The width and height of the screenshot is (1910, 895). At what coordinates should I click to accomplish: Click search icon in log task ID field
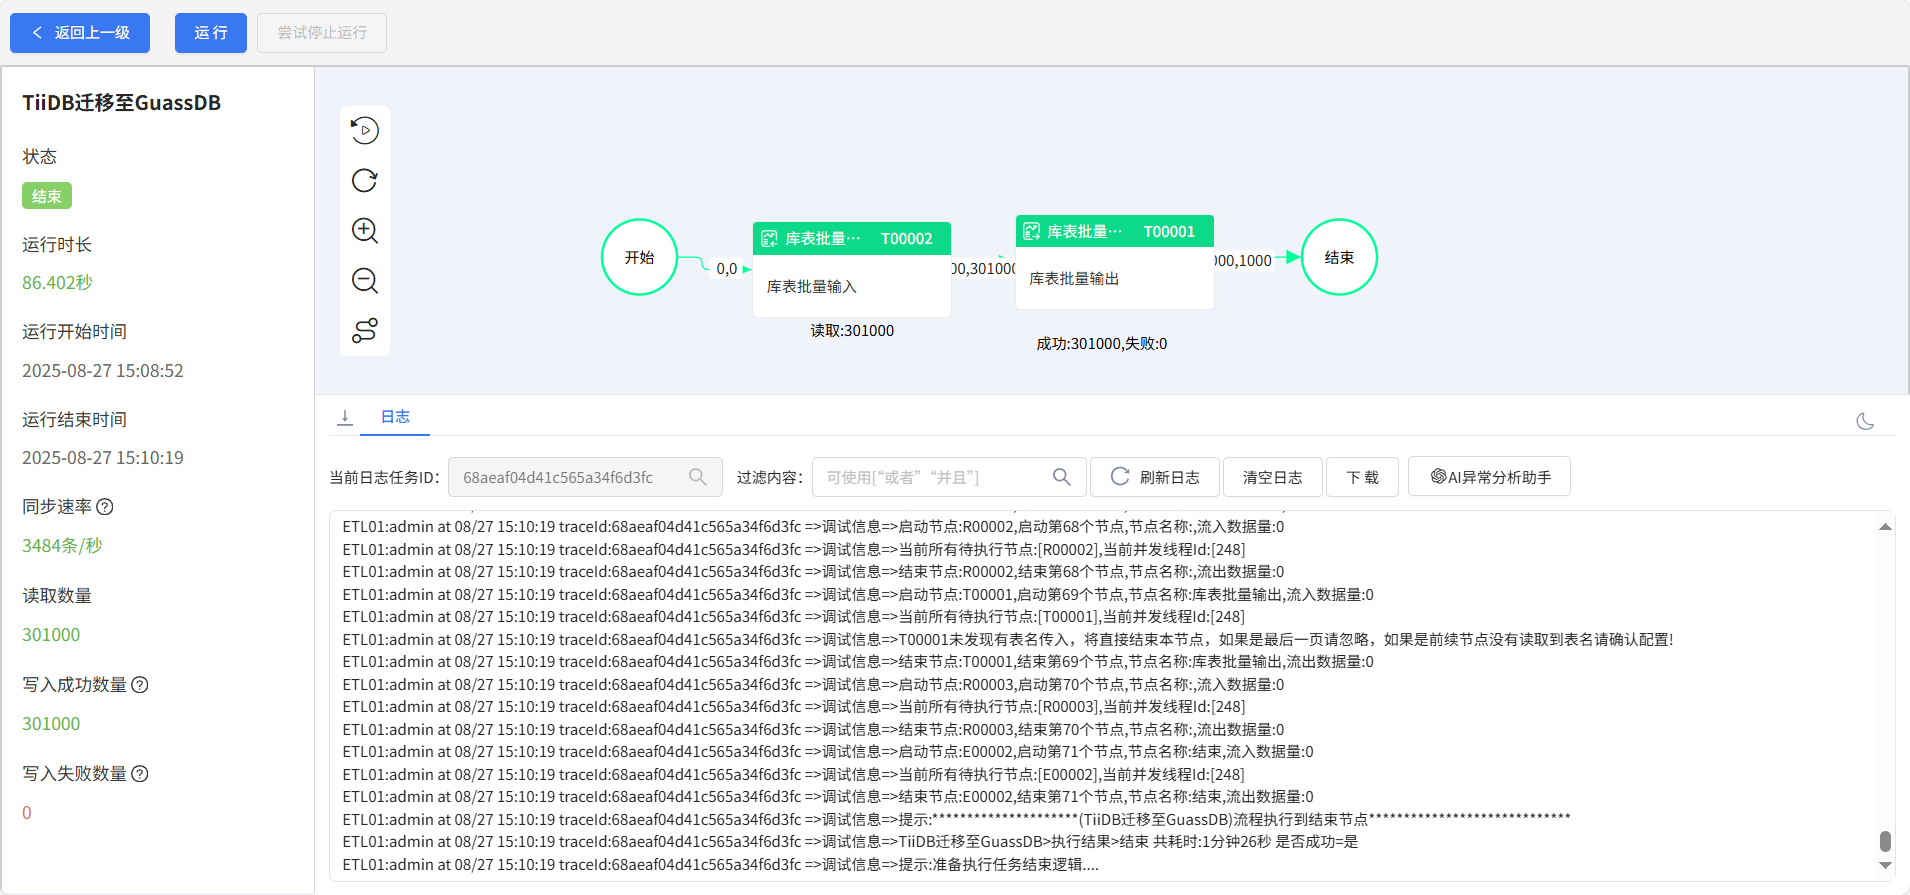click(698, 477)
